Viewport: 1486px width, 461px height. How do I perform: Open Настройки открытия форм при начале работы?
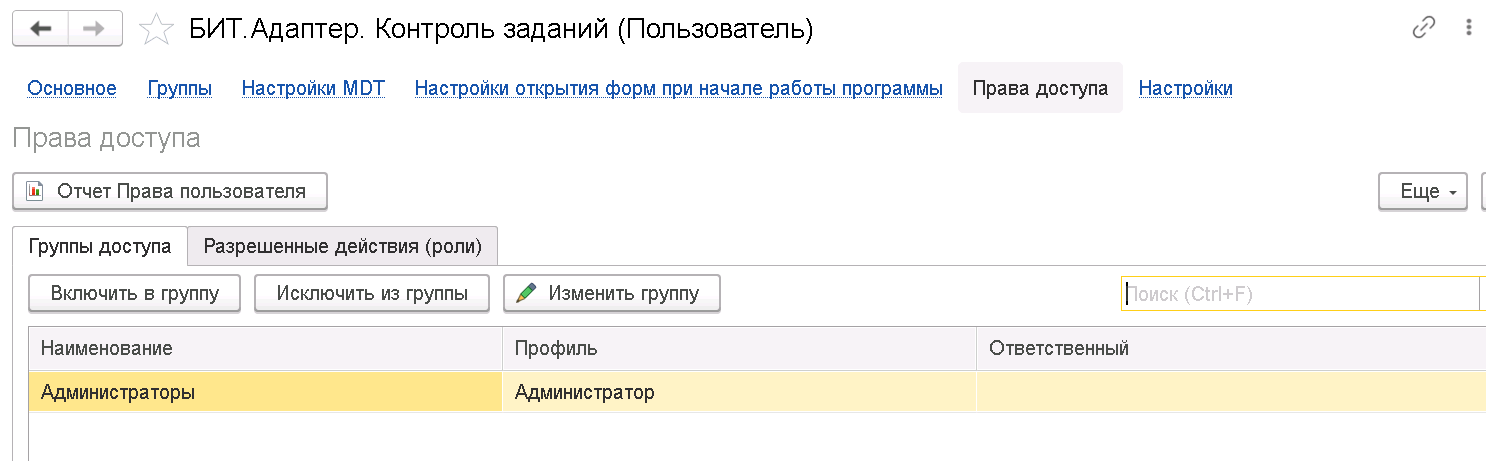[678, 88]
